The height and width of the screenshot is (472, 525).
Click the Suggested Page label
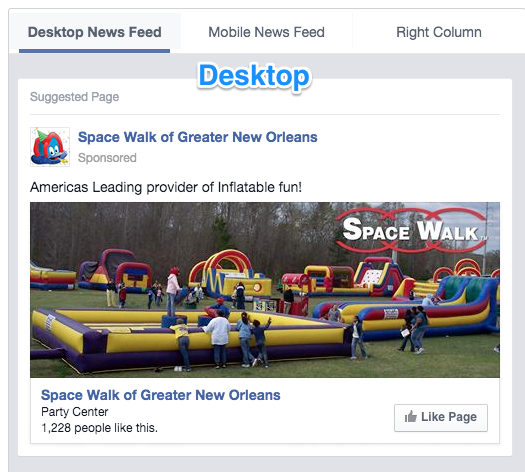tap(74, 97)
